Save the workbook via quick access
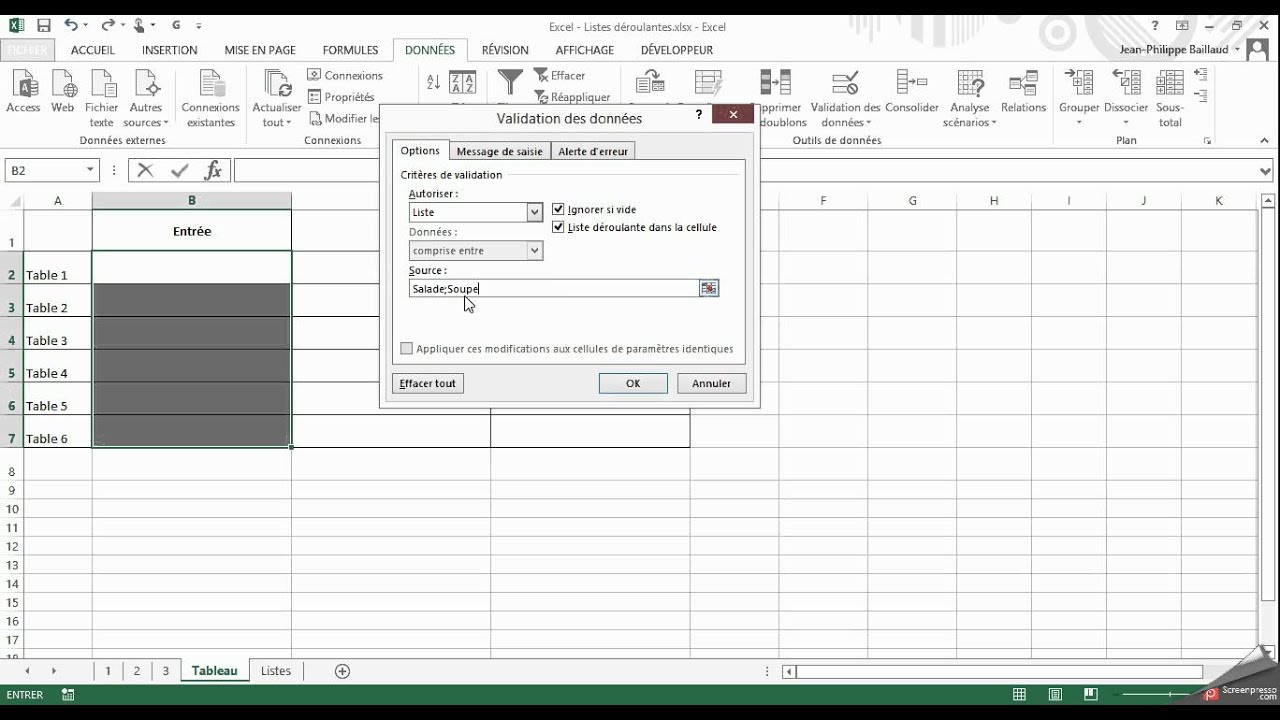The height and width of the screenshot is (720, 1280). point(43,25)
